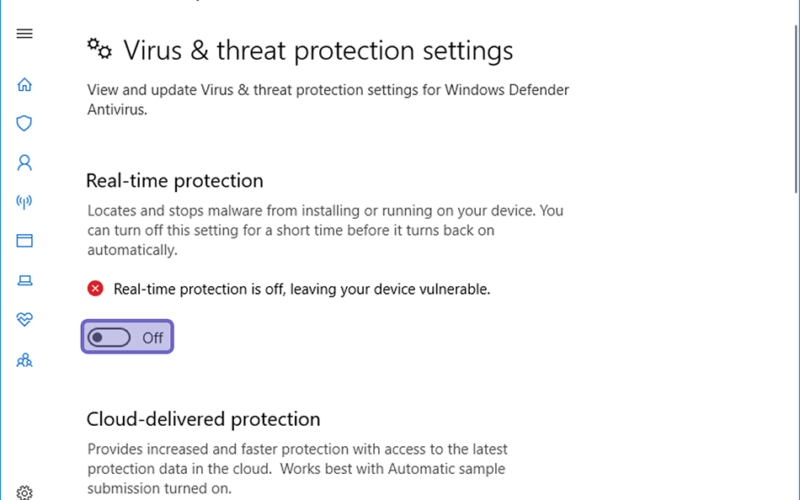800x500 pixels.
Task: Open Device security laptop icon
Action: [x=24, y=280]
